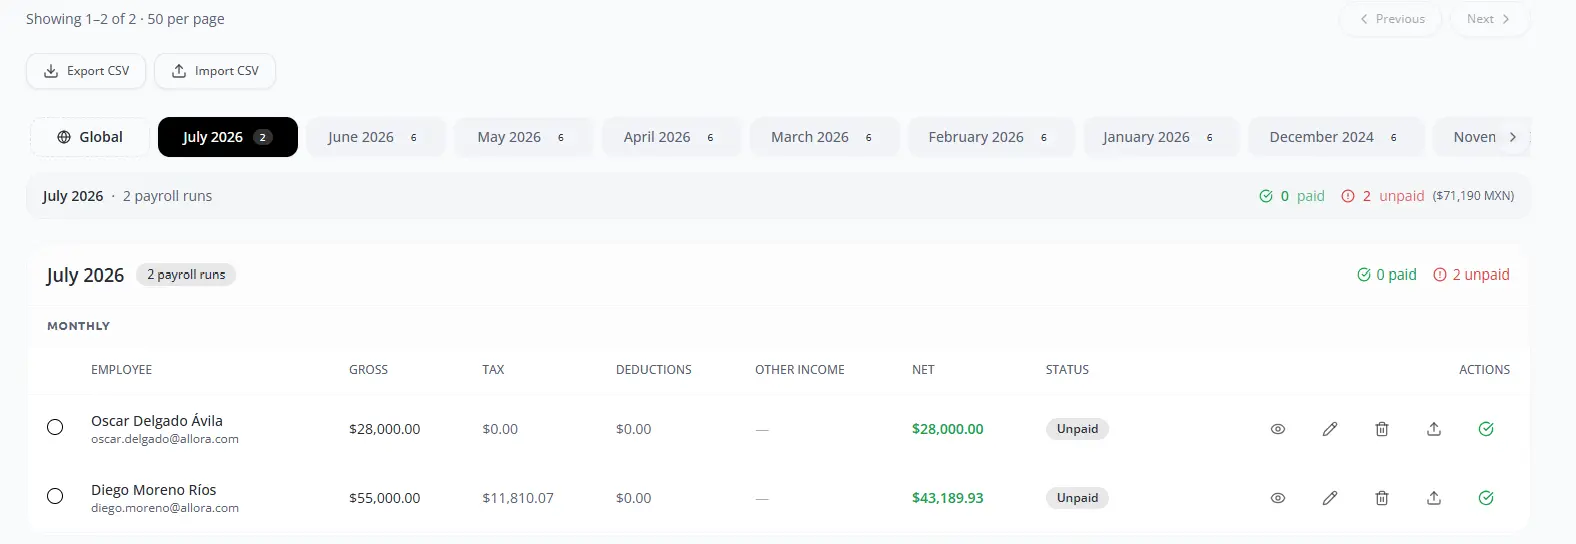Delete Diego Moreno Ríos payroll trash icon

[x=1382, y=498]
